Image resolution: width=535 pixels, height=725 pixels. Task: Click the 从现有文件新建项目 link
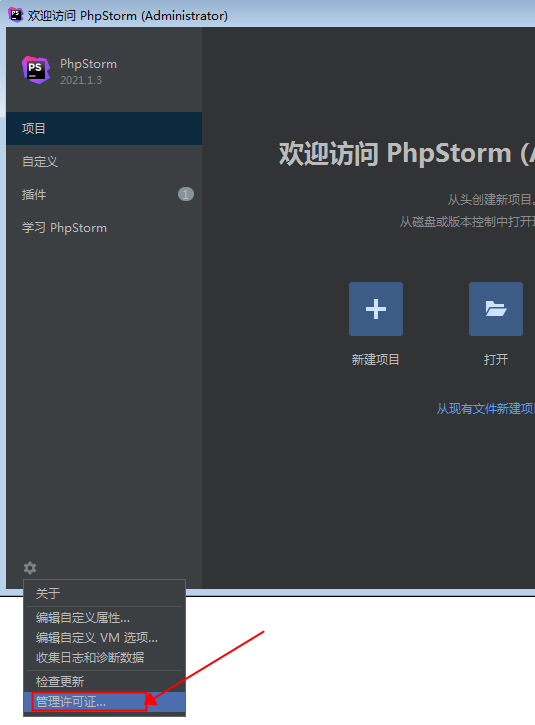coord(486,409)
